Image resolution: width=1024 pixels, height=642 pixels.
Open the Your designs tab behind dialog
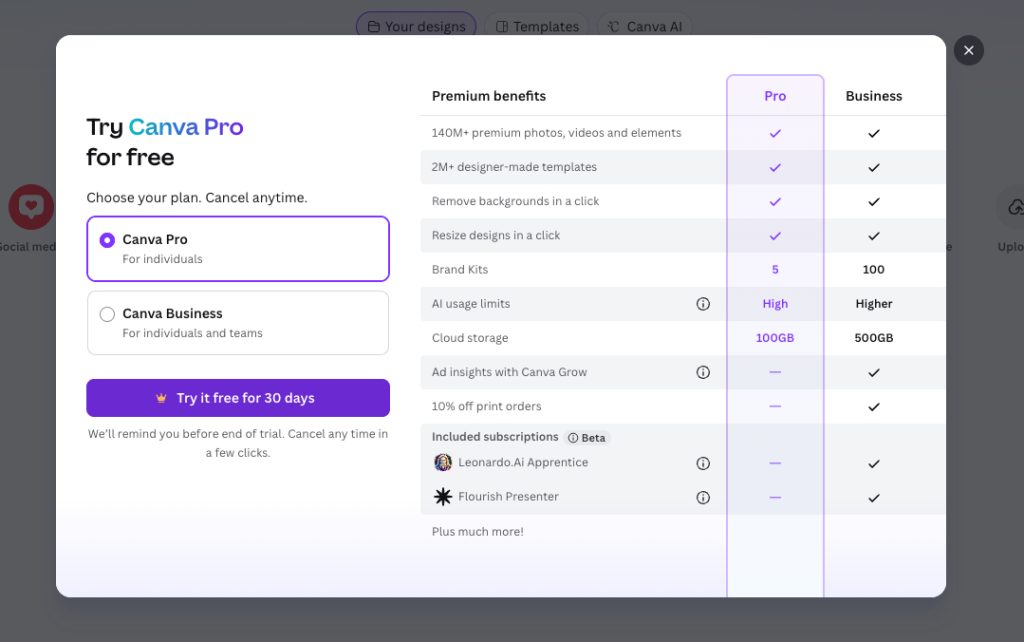click(416, 26)
